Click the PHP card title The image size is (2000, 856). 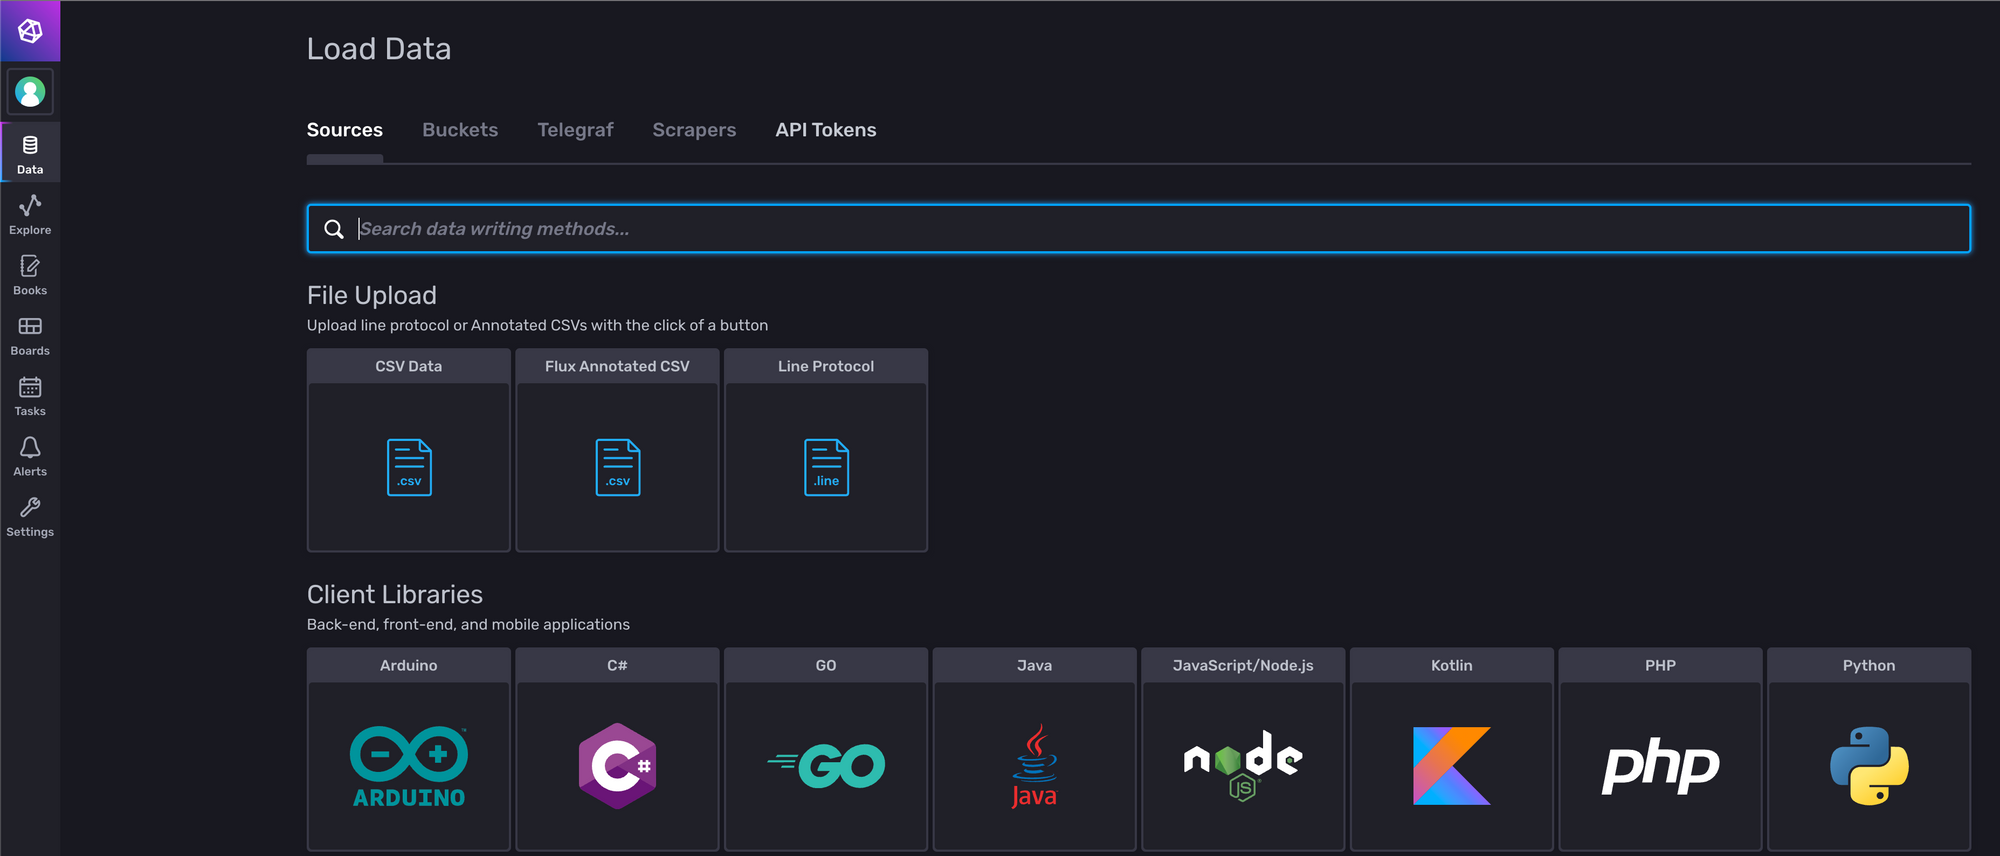tap(1661, 665)
